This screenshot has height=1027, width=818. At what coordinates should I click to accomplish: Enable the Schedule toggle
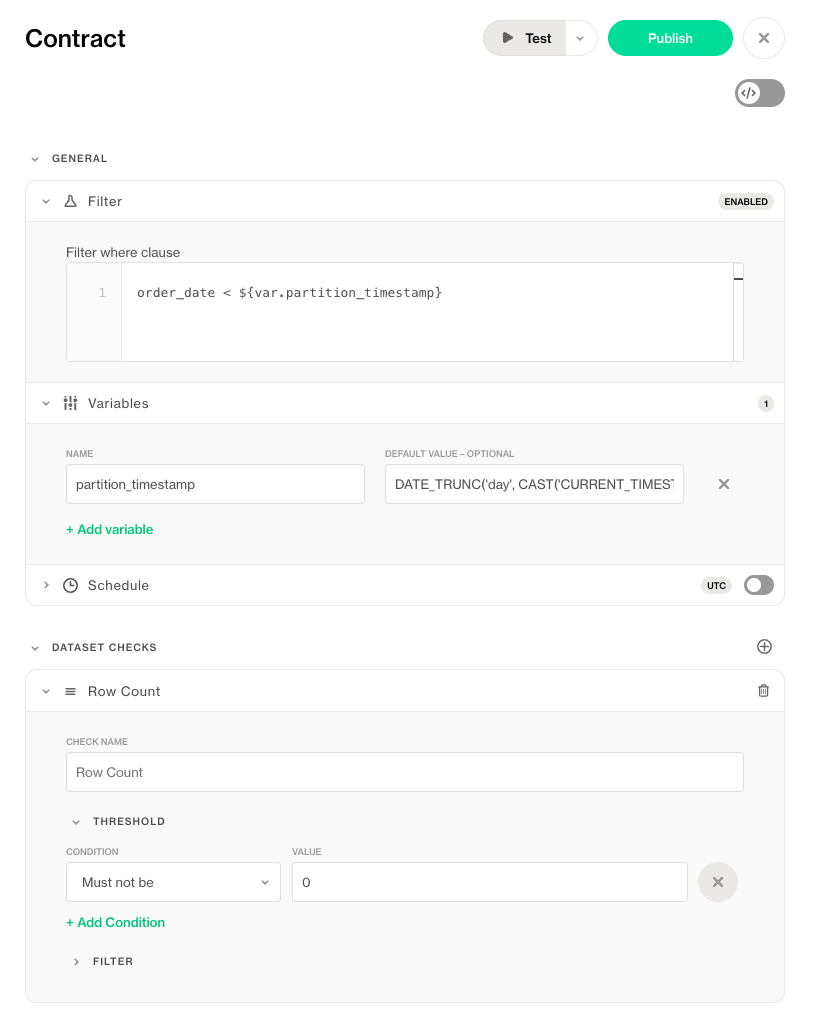(x=758, y=585)
